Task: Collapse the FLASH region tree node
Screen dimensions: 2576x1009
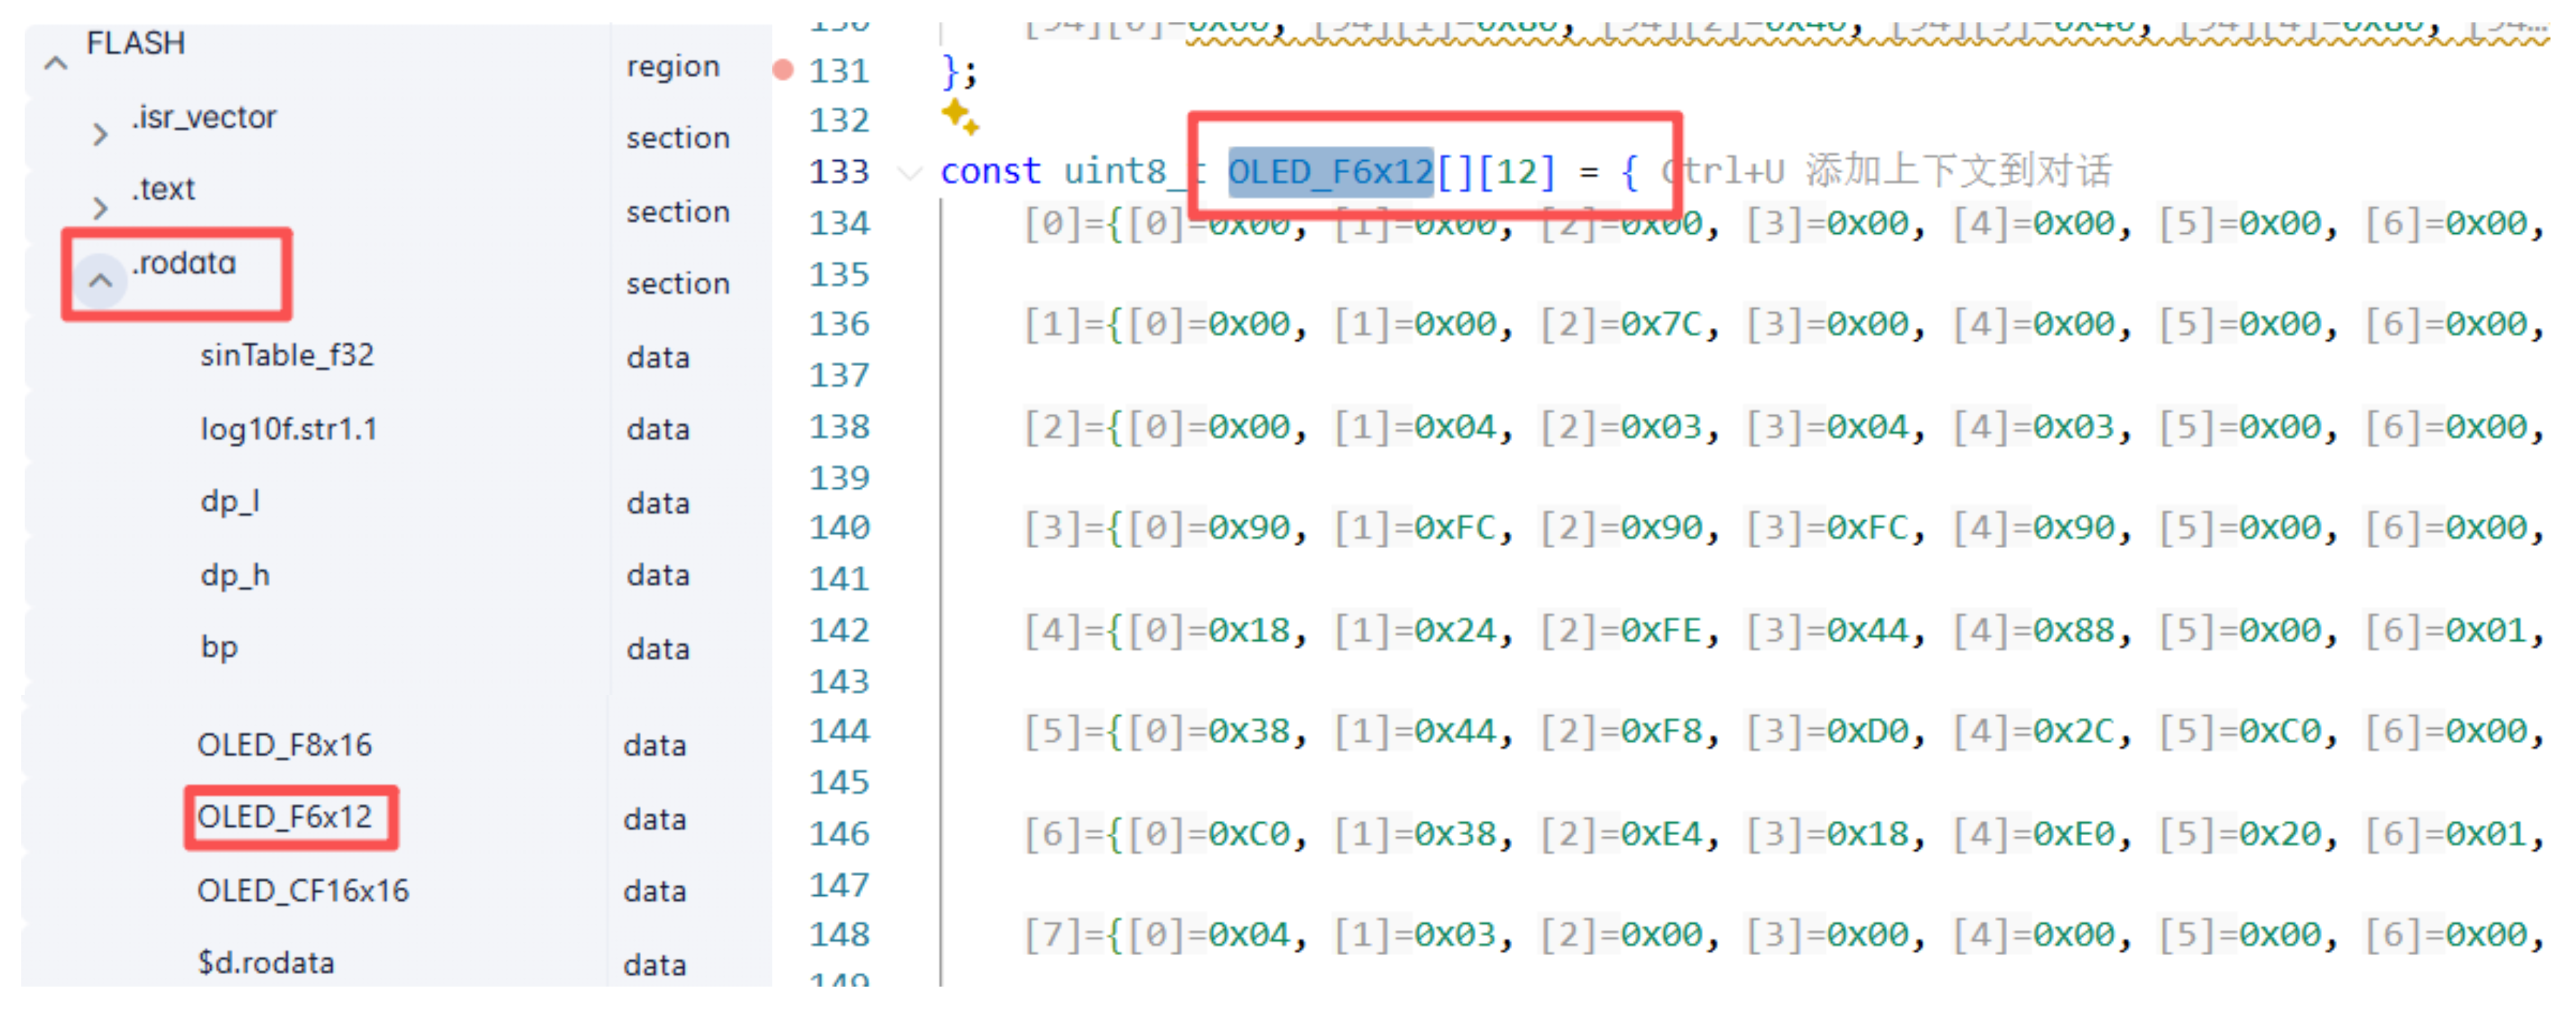Action: point(56,64)
